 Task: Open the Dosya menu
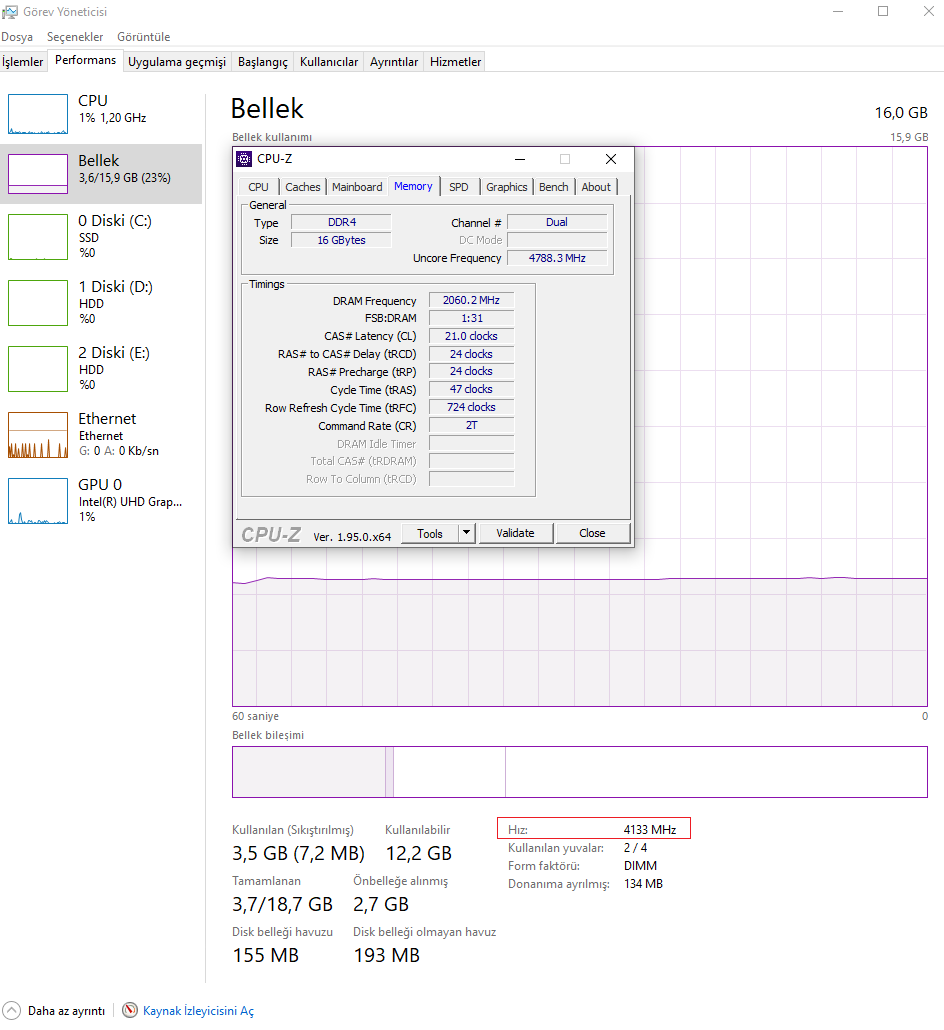[17, 37]
